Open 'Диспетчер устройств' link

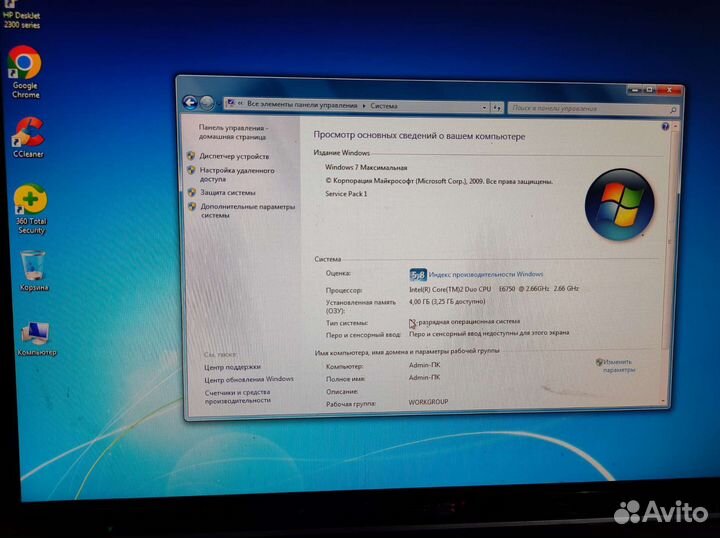(234, 156)
